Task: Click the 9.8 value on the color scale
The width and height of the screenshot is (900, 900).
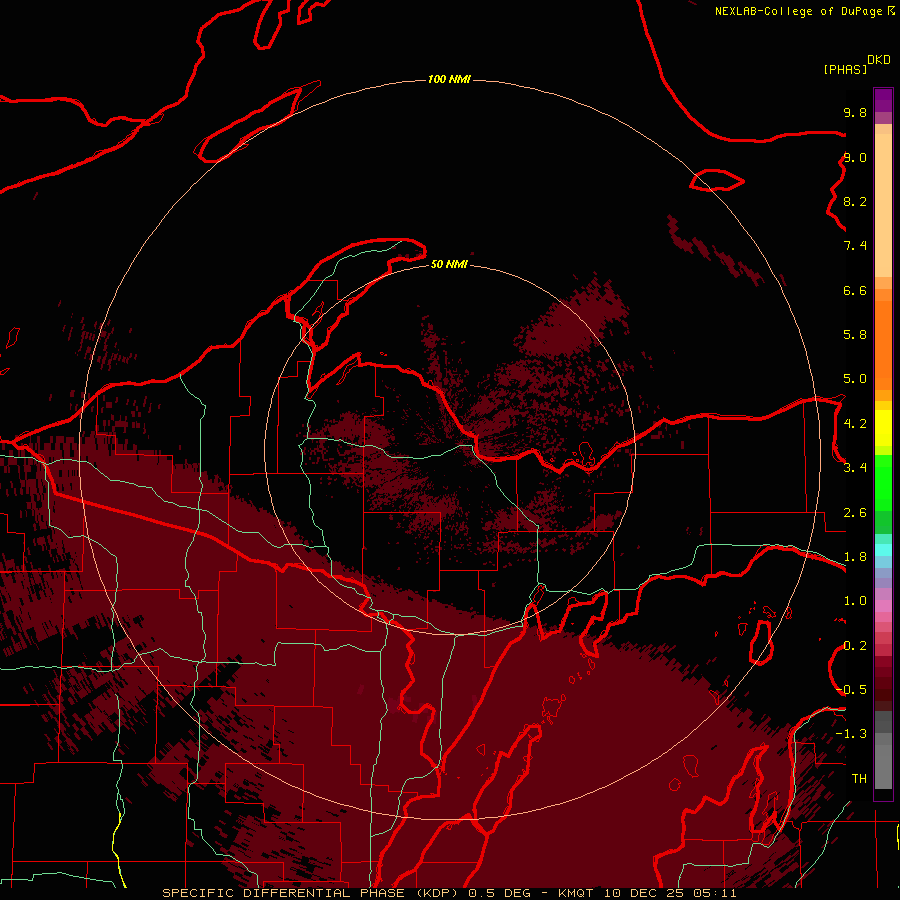Action: (x=855, y=112)
